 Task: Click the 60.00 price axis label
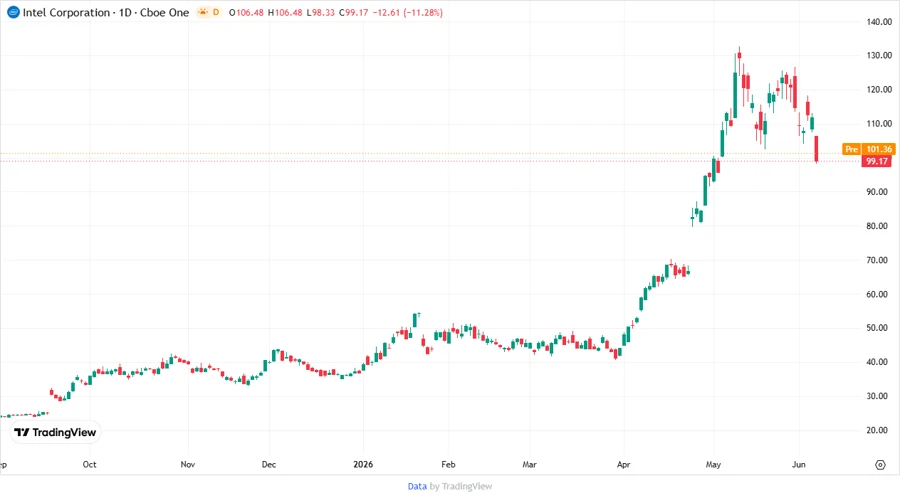878,294
